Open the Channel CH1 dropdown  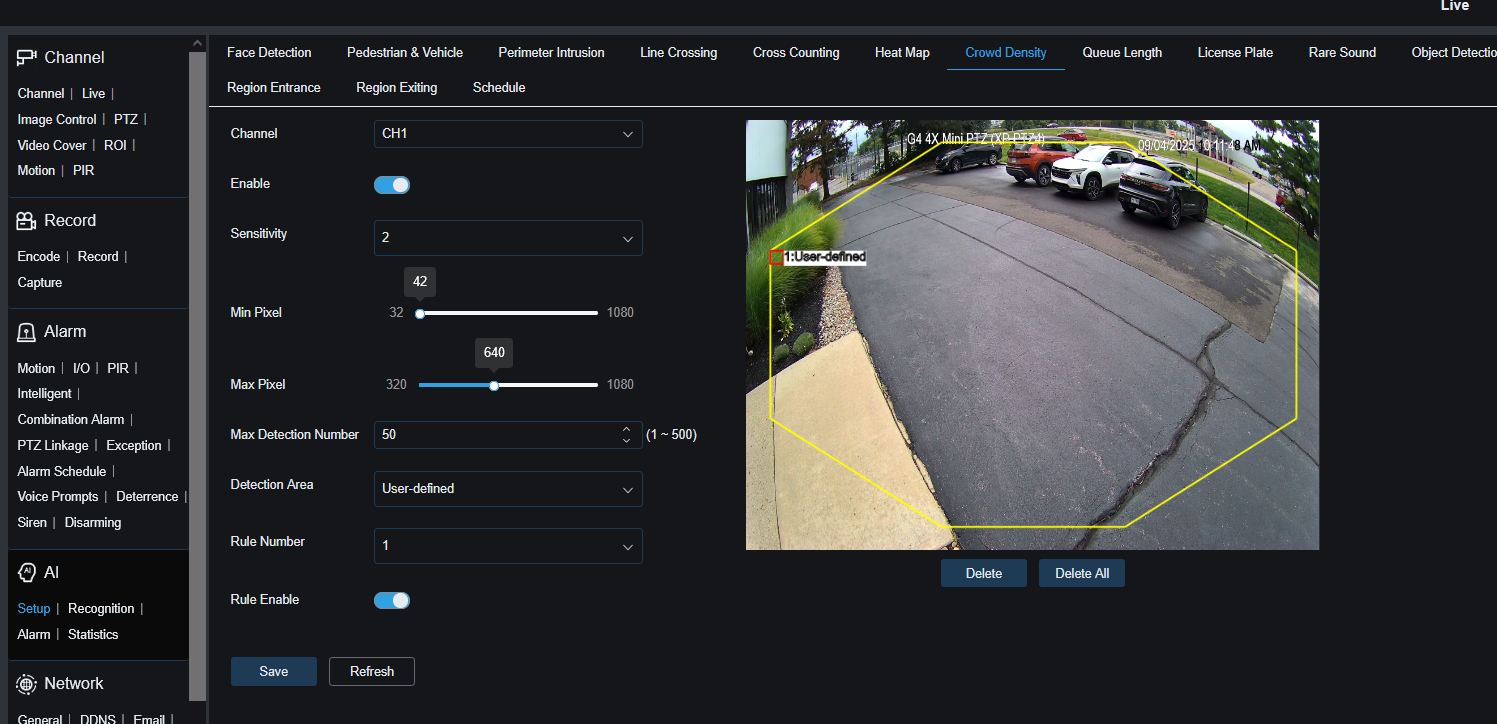[x=508, y=134]
